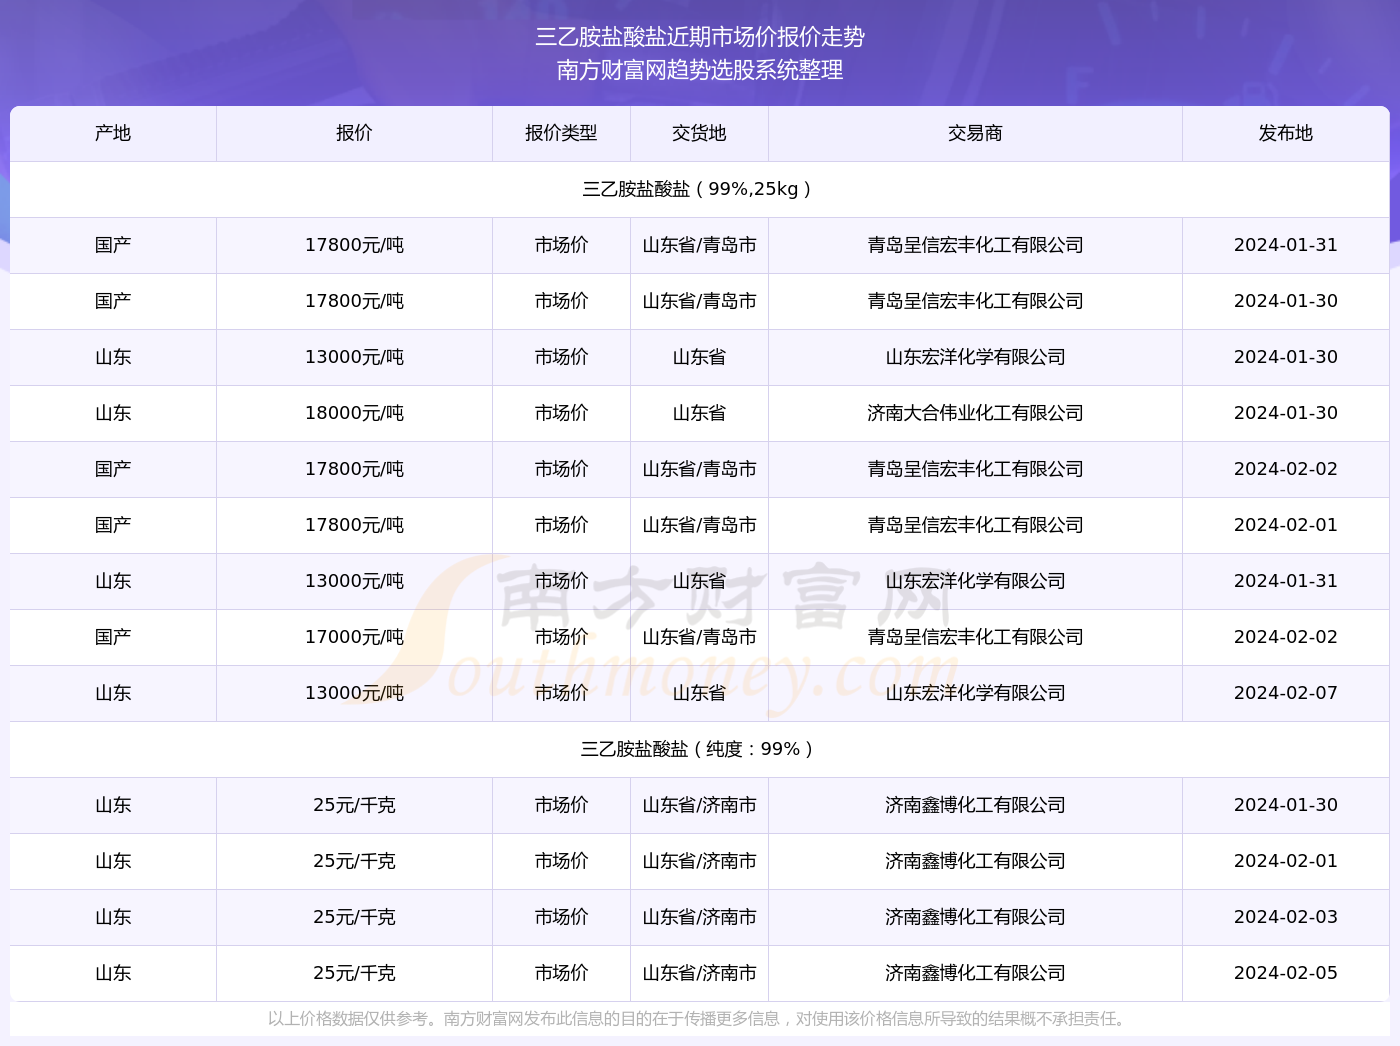Image resolution: width=1400 pixels, height=1046 pixels.
Task: Click the 报价类型 column header
Action: 561,133
